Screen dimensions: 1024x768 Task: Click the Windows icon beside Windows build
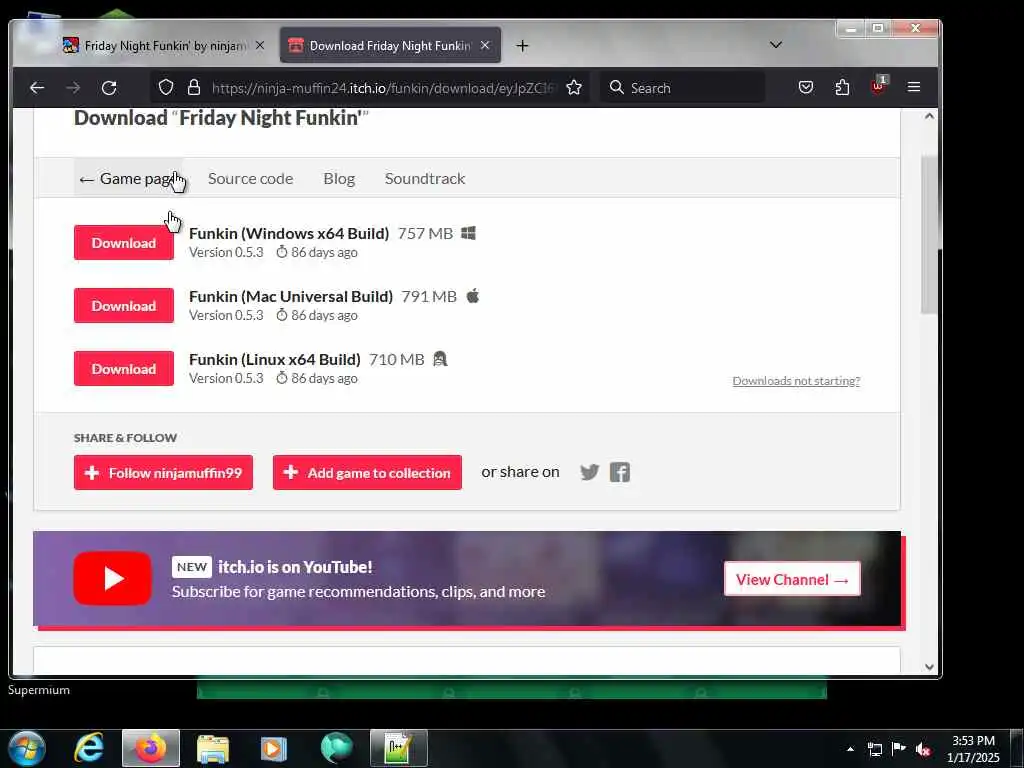tap(468, 233)
